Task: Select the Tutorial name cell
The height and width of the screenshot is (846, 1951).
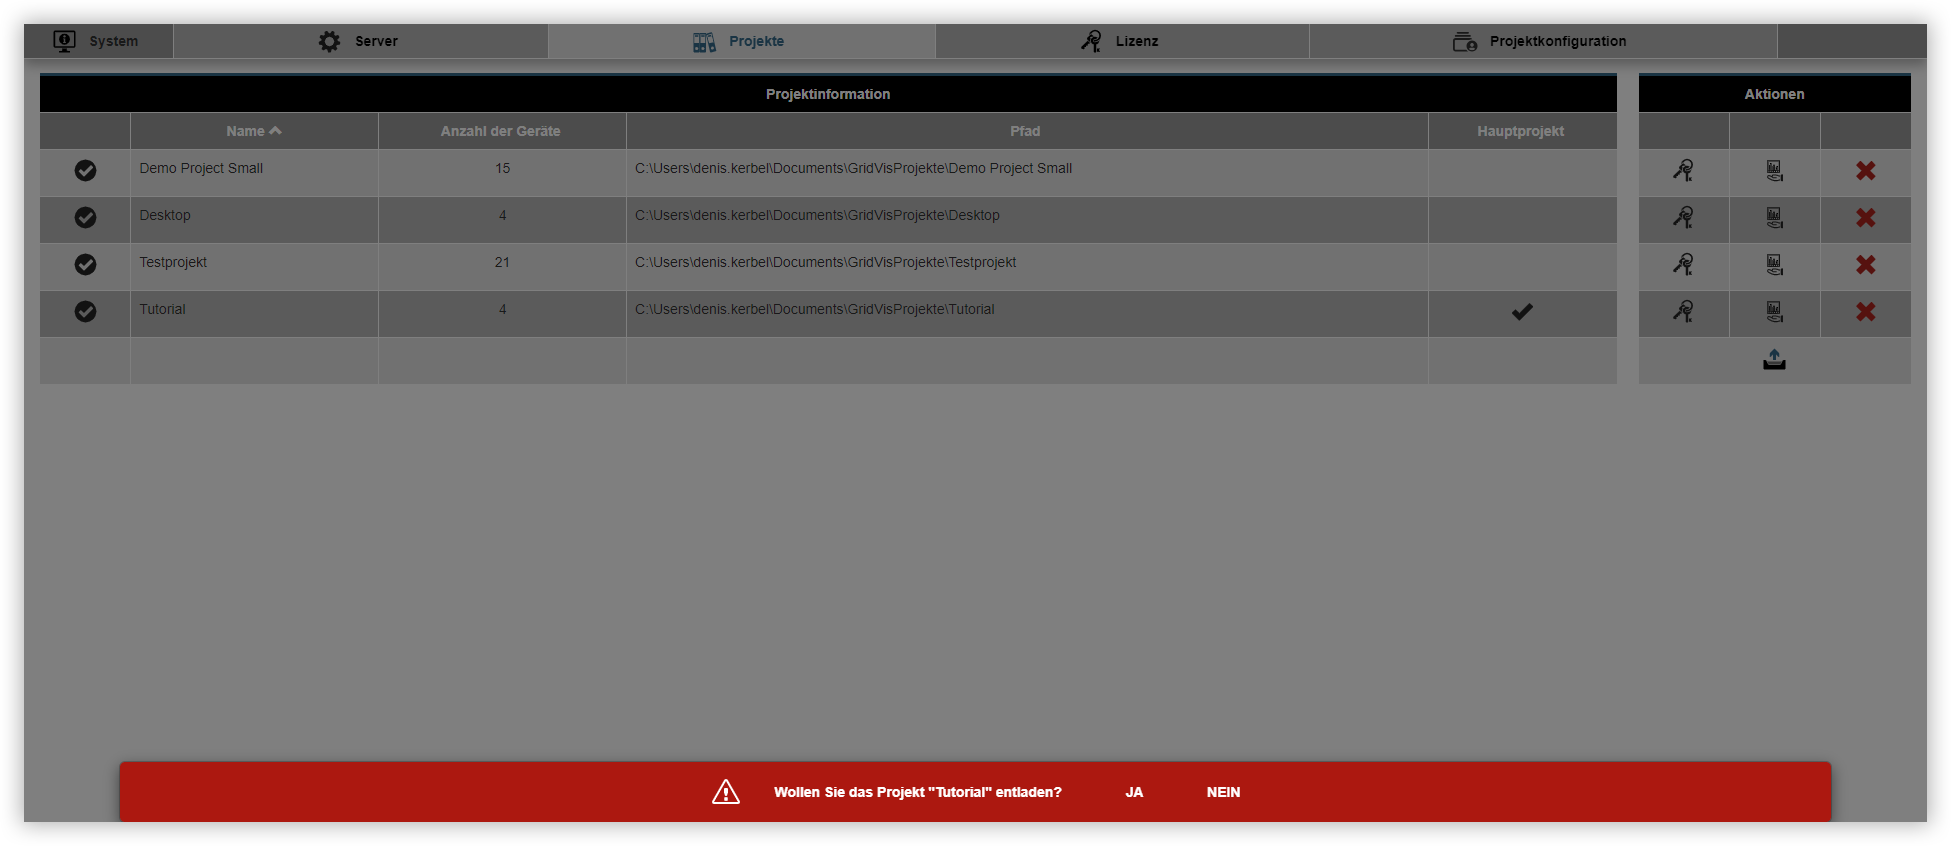Action: pyautogui.click(x=254, y=313)
